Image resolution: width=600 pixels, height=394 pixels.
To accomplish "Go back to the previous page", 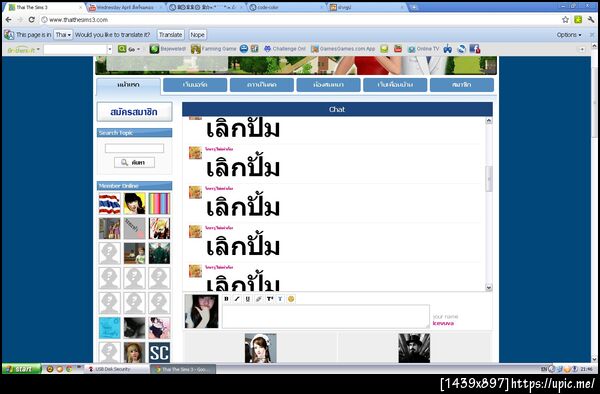I will pos(8,20).
